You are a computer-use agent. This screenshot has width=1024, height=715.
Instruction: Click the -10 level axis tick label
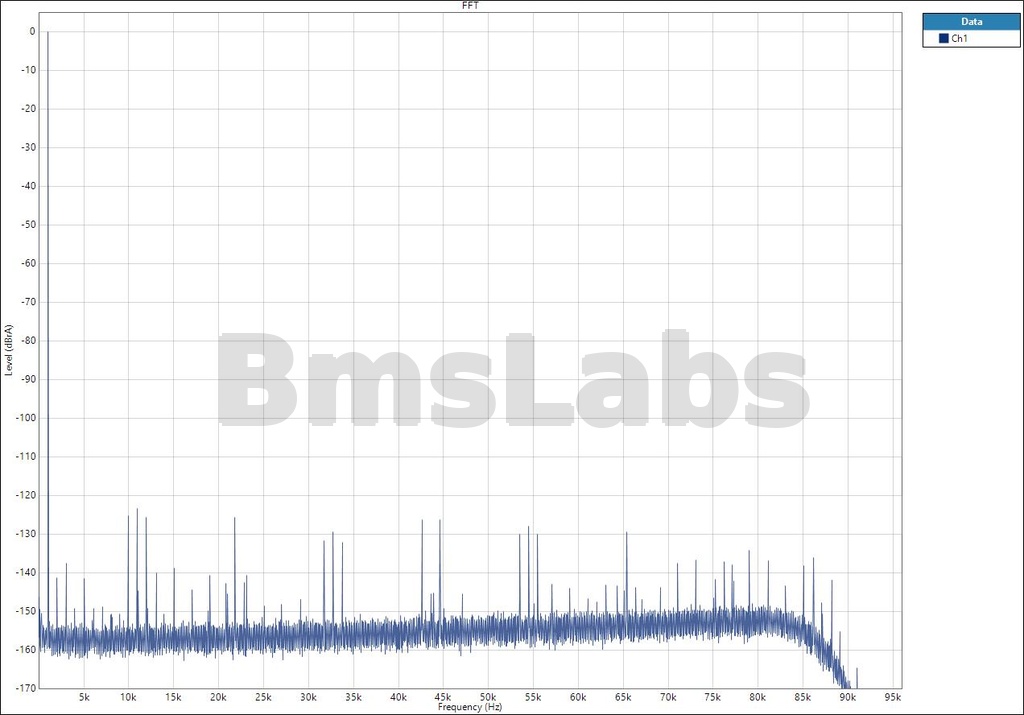pyautogui.click(x=28, y=70)
